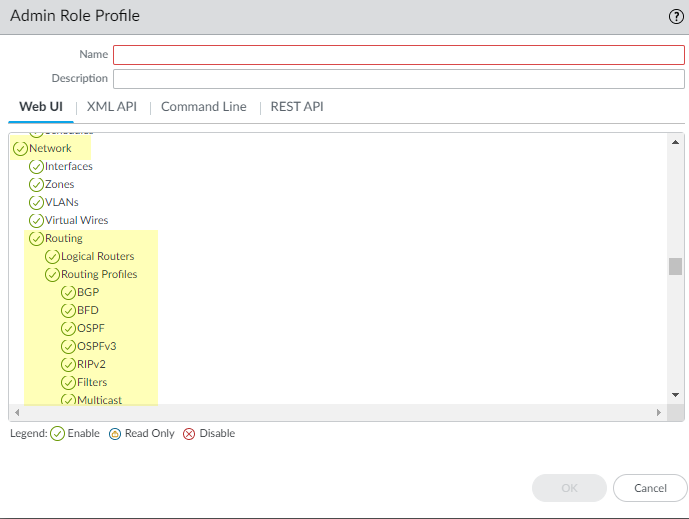Click the horizontal scrollbar left arrow
The height and width of the screenshot is (519, 689).
tap(17, 412)
